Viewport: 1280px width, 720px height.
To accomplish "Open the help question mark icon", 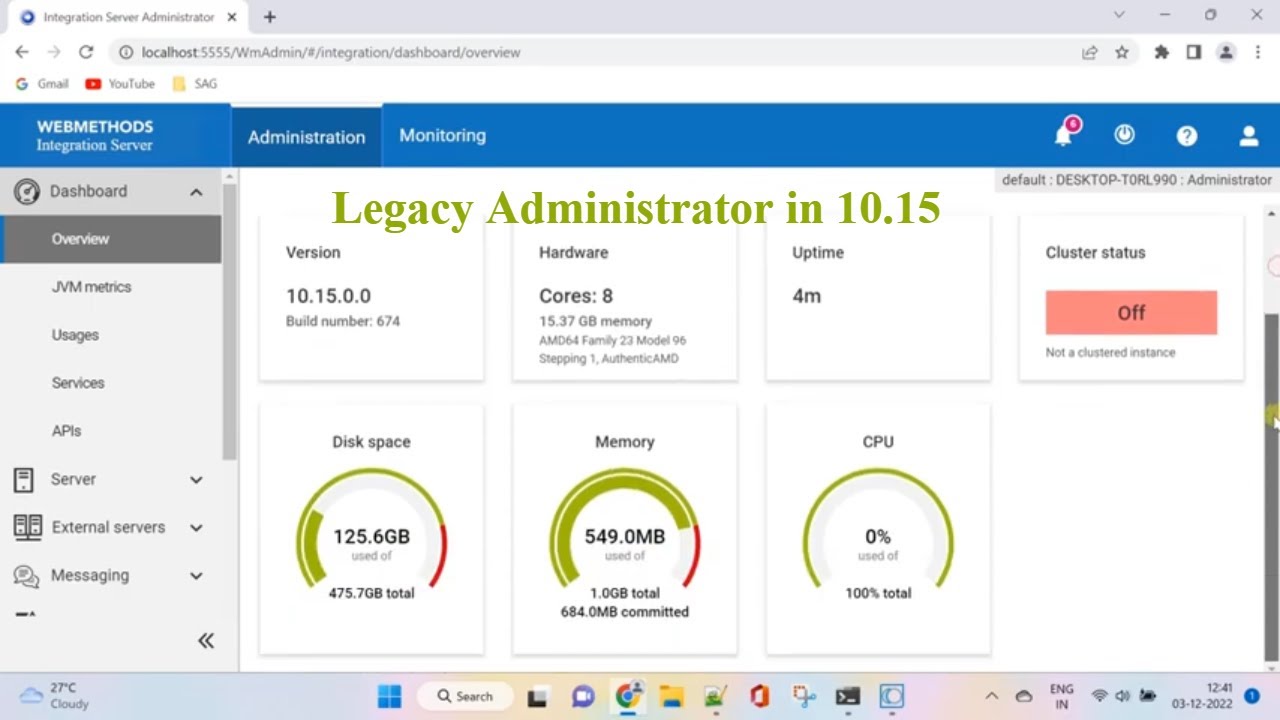I will pyautogui.click(x=1187, y=136).
